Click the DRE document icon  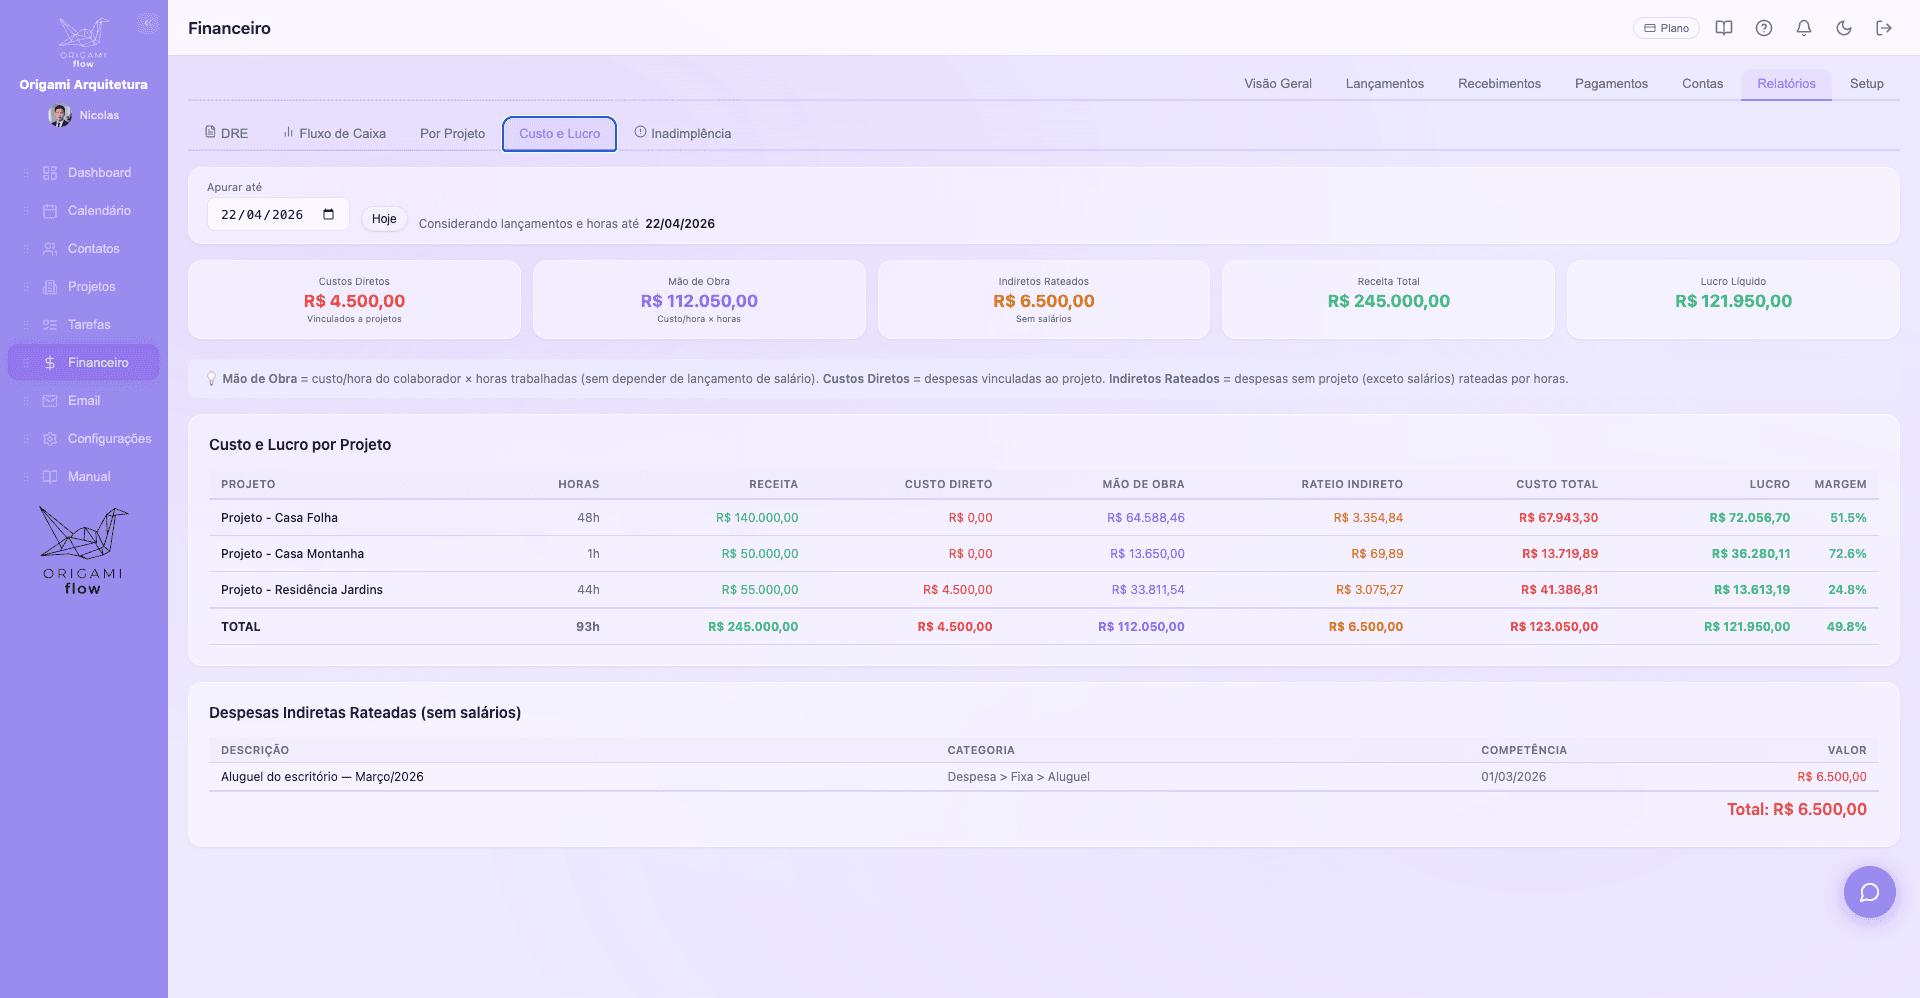(210, 132)
